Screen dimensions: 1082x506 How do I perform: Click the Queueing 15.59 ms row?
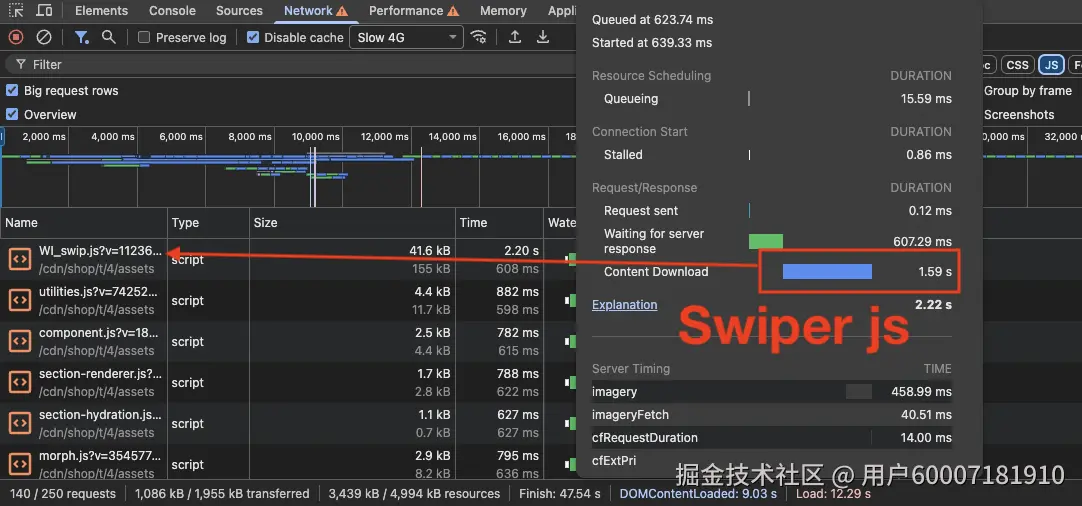[771, 99]
